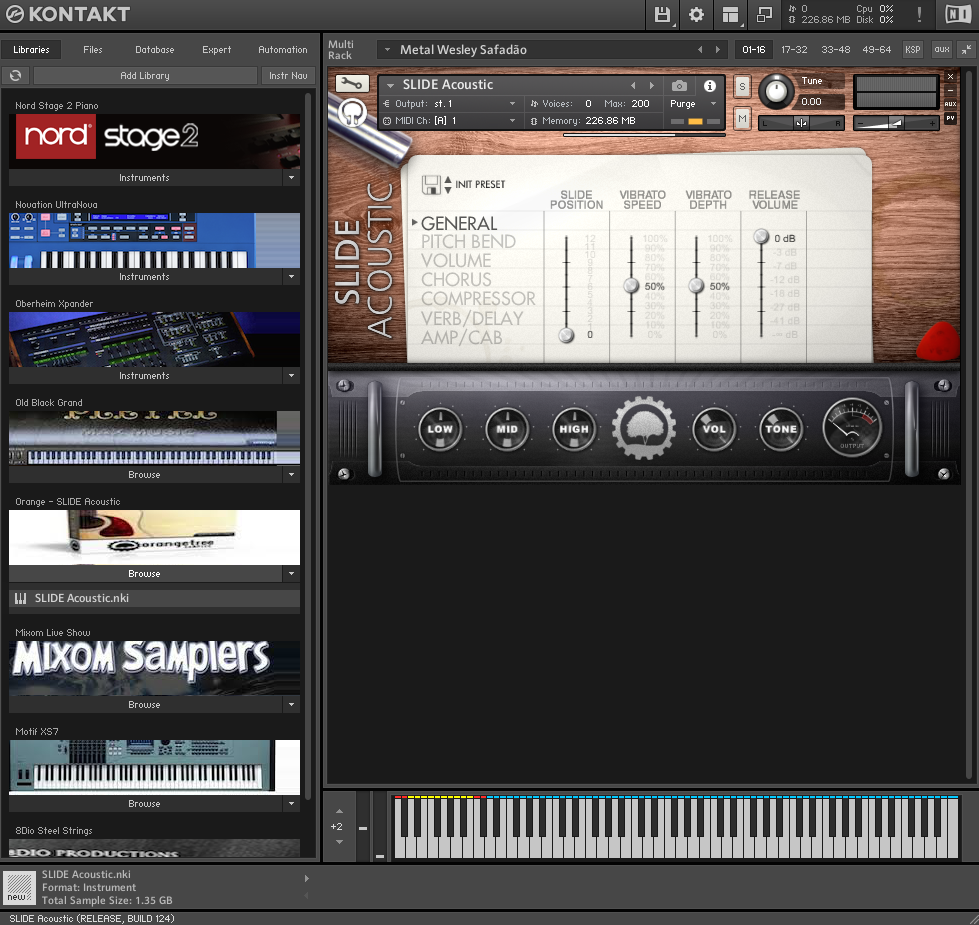This screenshot has width=979, height=925.
Task: Click the red guitar pick
Action: pos(938,342)
